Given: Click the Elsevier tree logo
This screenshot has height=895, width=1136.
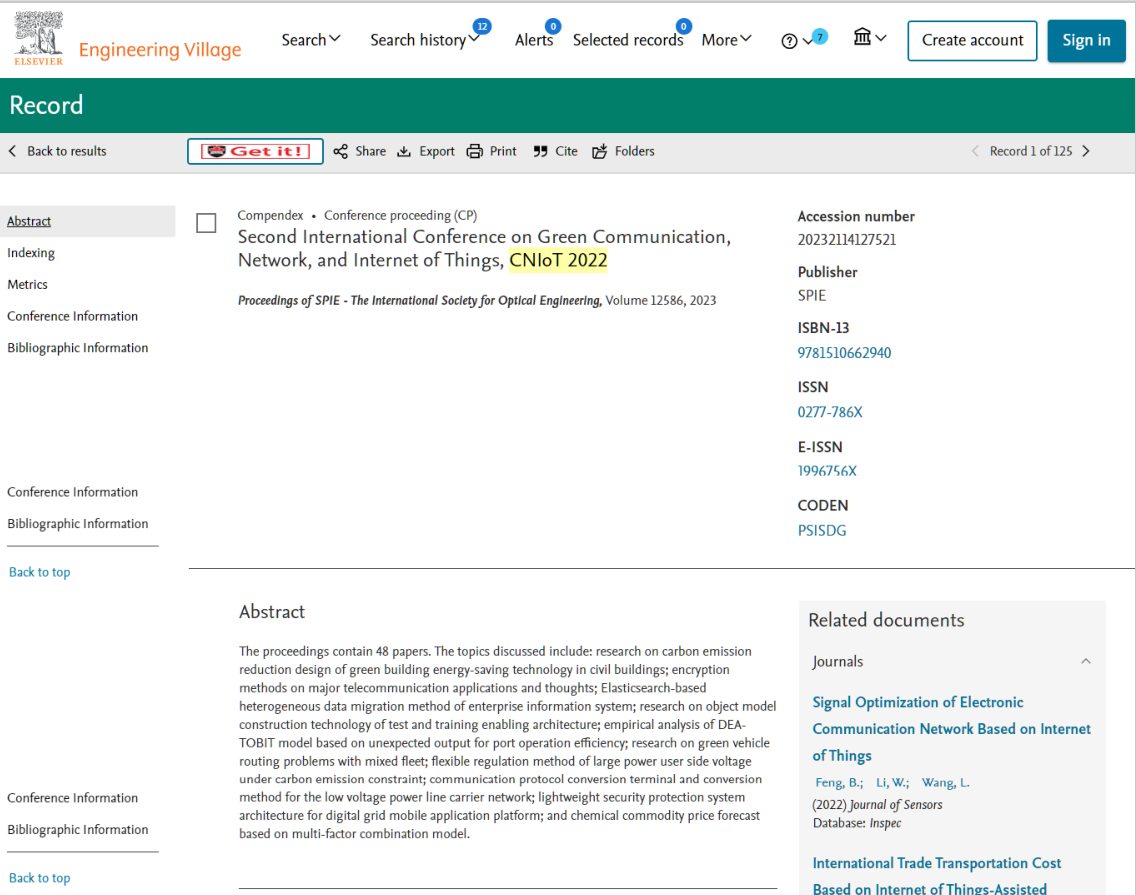Looking at the screenshot, I should (x=38, y=38).
